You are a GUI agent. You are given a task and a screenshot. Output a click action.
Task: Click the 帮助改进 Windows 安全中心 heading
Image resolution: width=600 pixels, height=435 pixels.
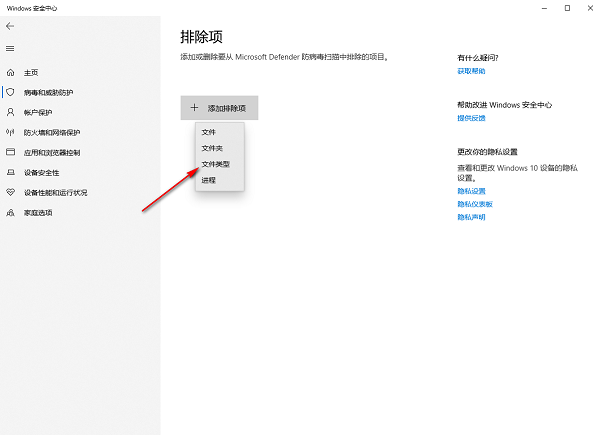click(x=504, y=105)
